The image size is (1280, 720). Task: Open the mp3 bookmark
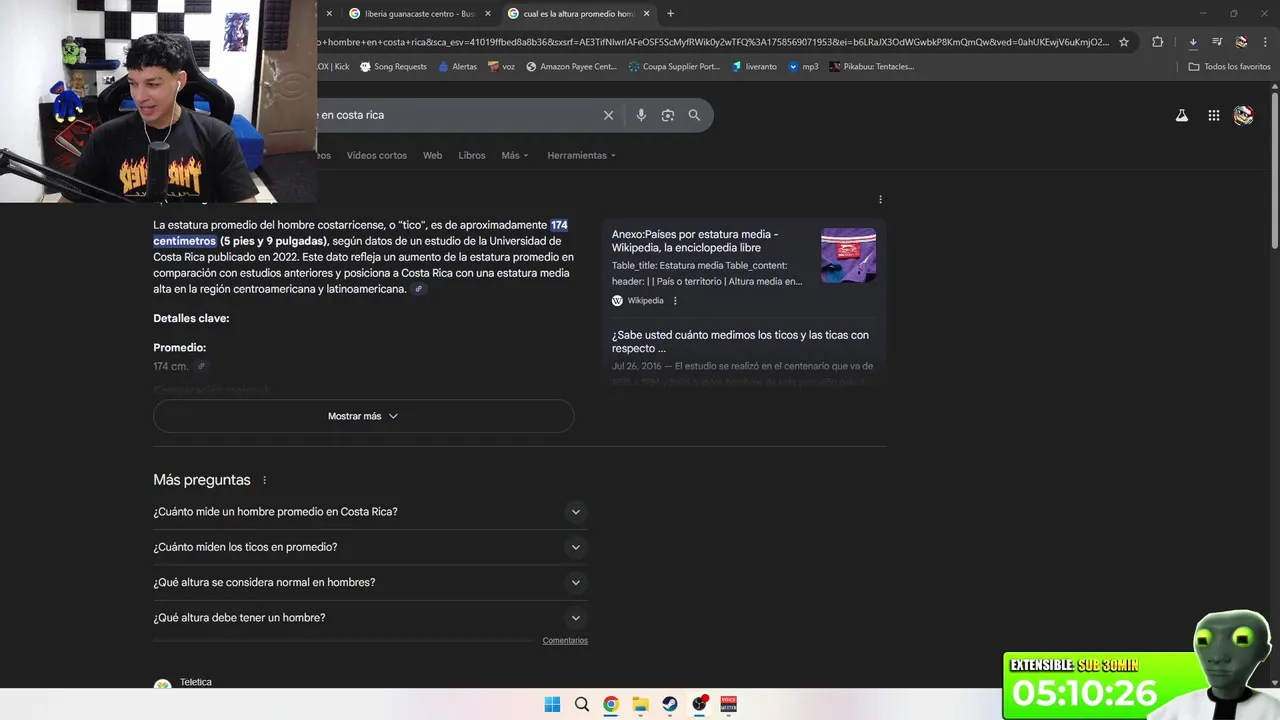803,67
